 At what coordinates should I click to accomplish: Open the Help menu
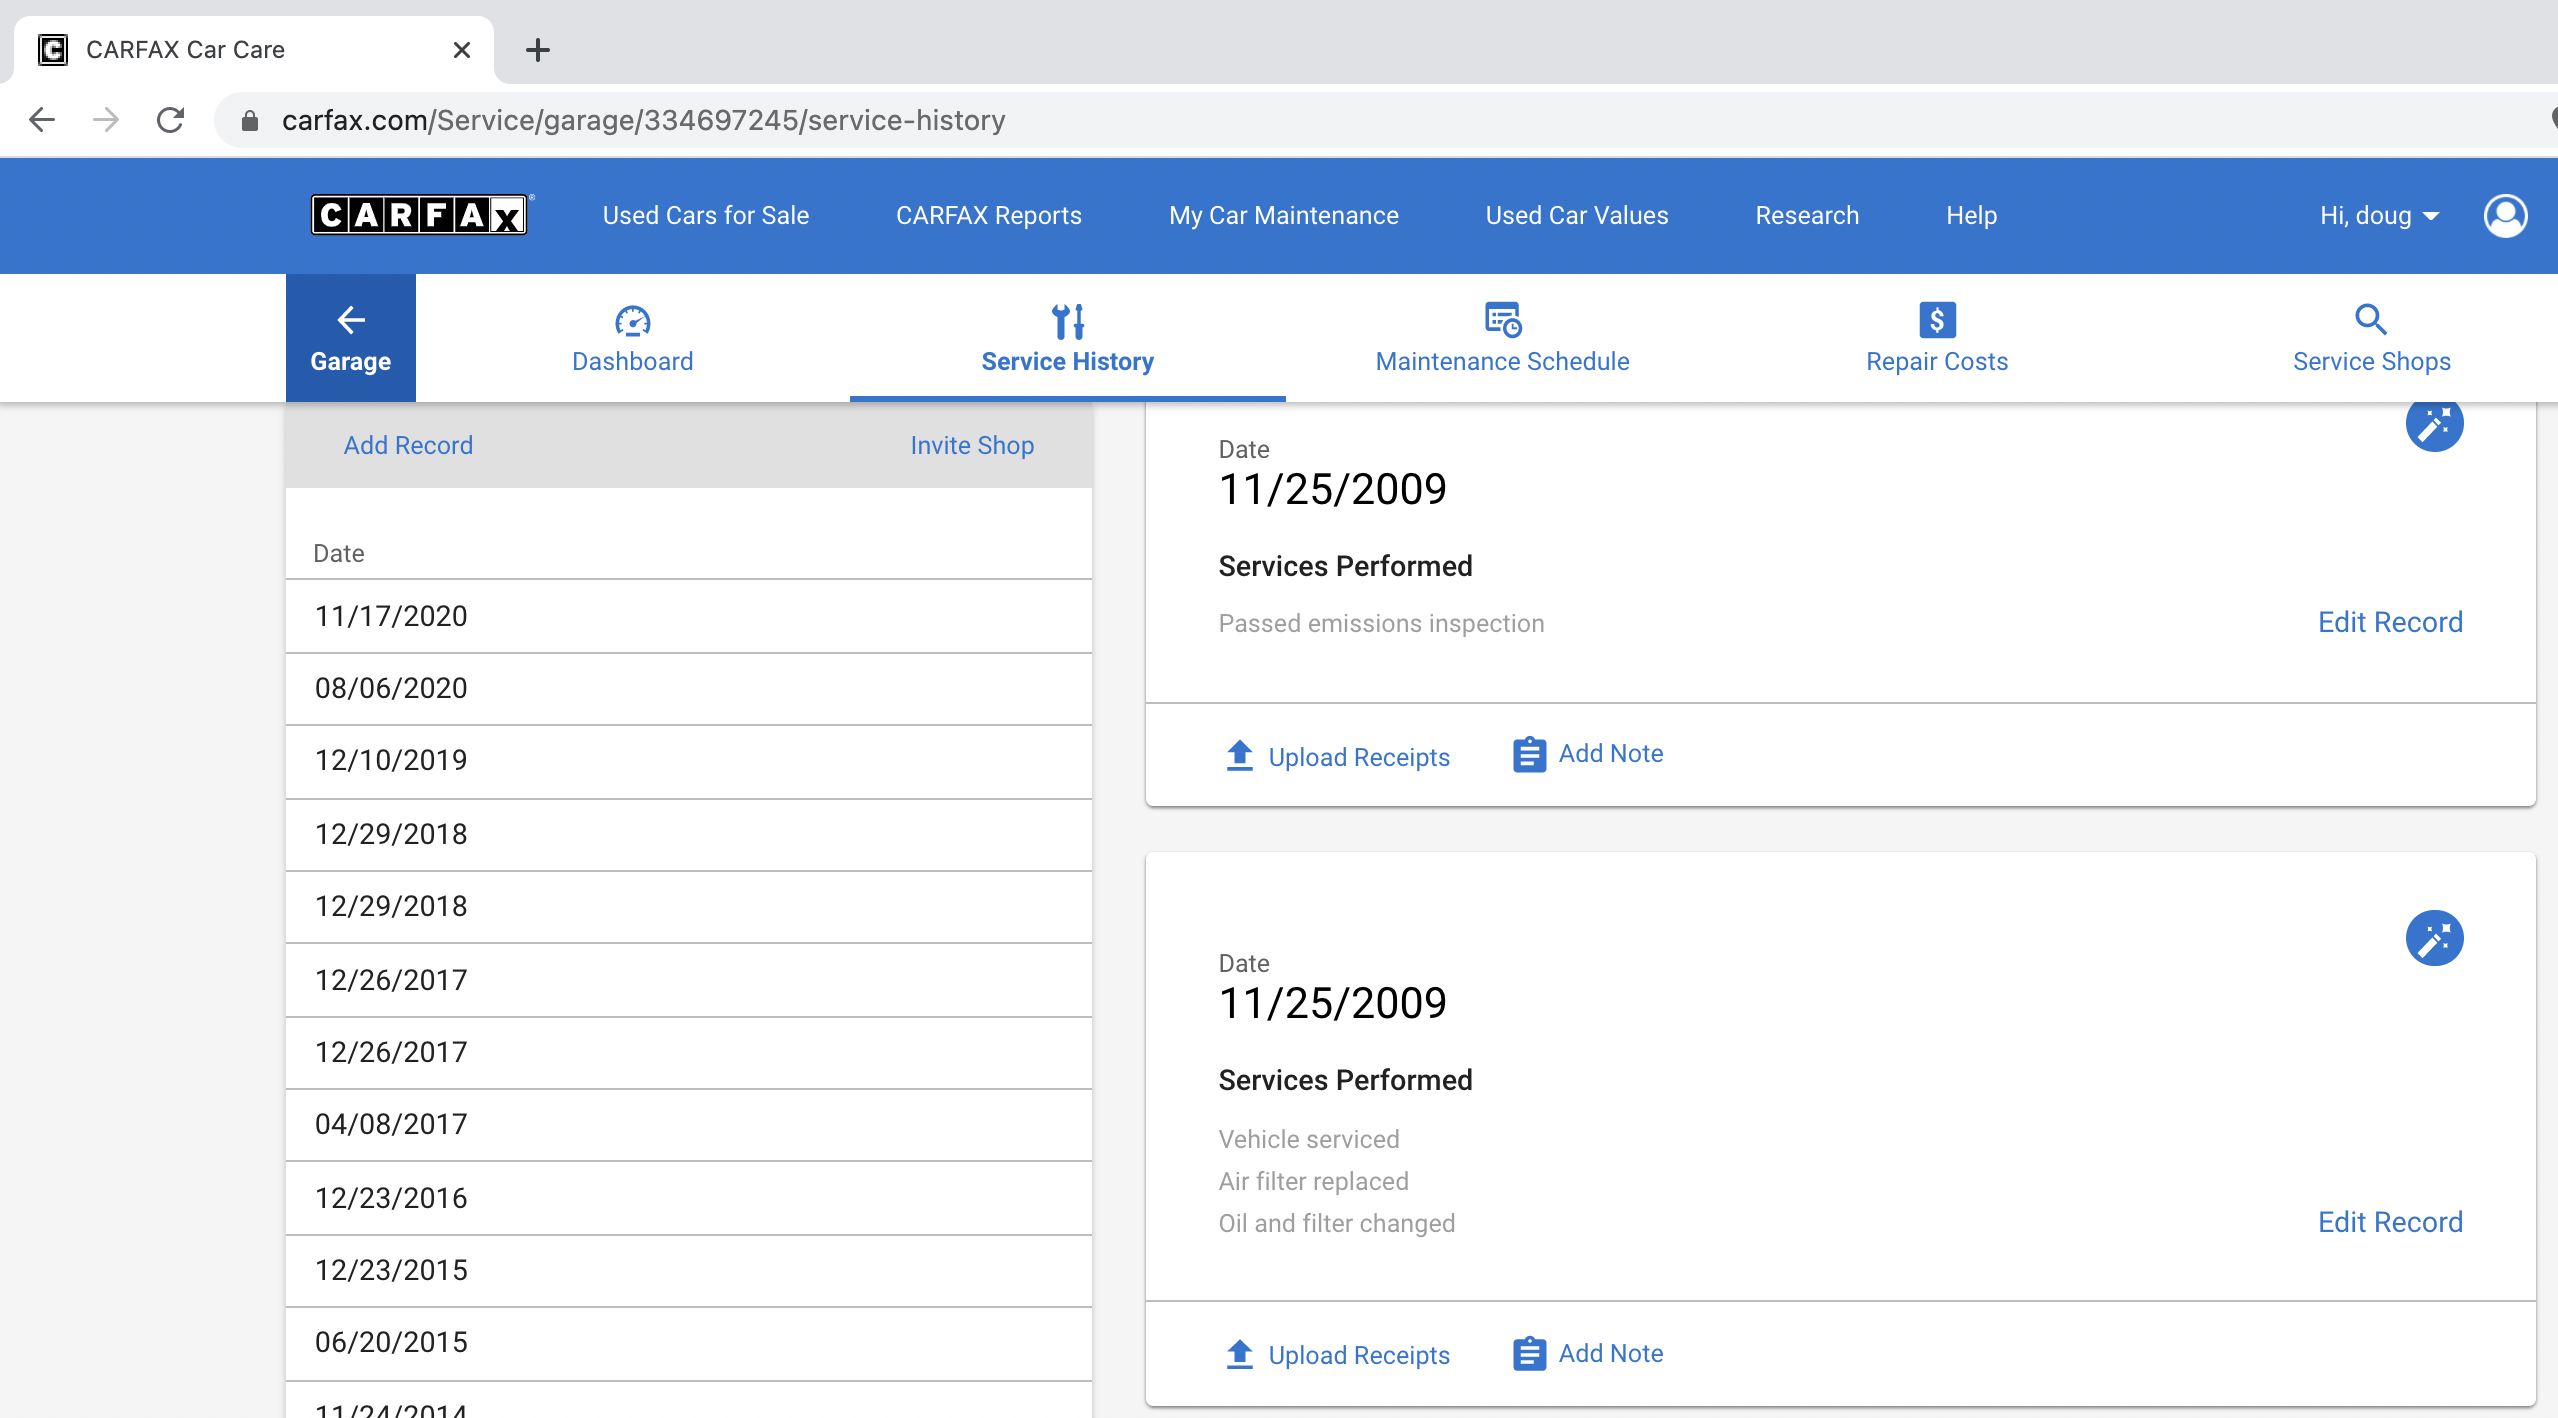[x=1972, y=216]
